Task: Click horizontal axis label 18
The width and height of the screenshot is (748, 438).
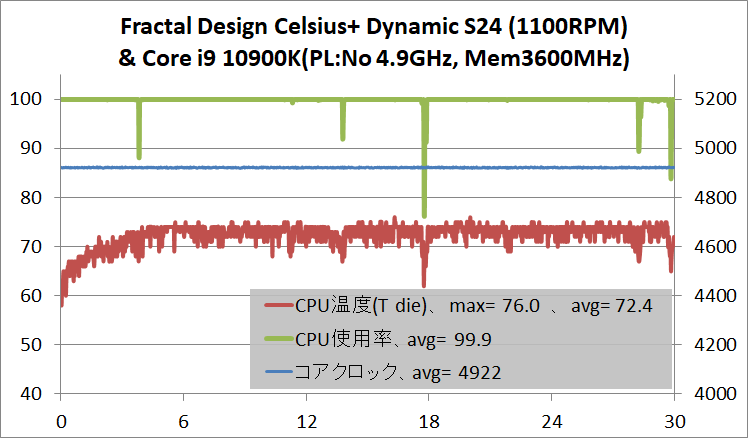Action: click(429, 422)
